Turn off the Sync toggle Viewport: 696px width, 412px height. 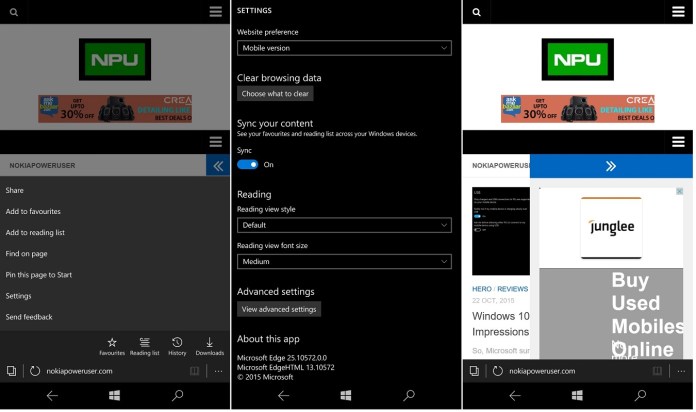tap(248, 164)
